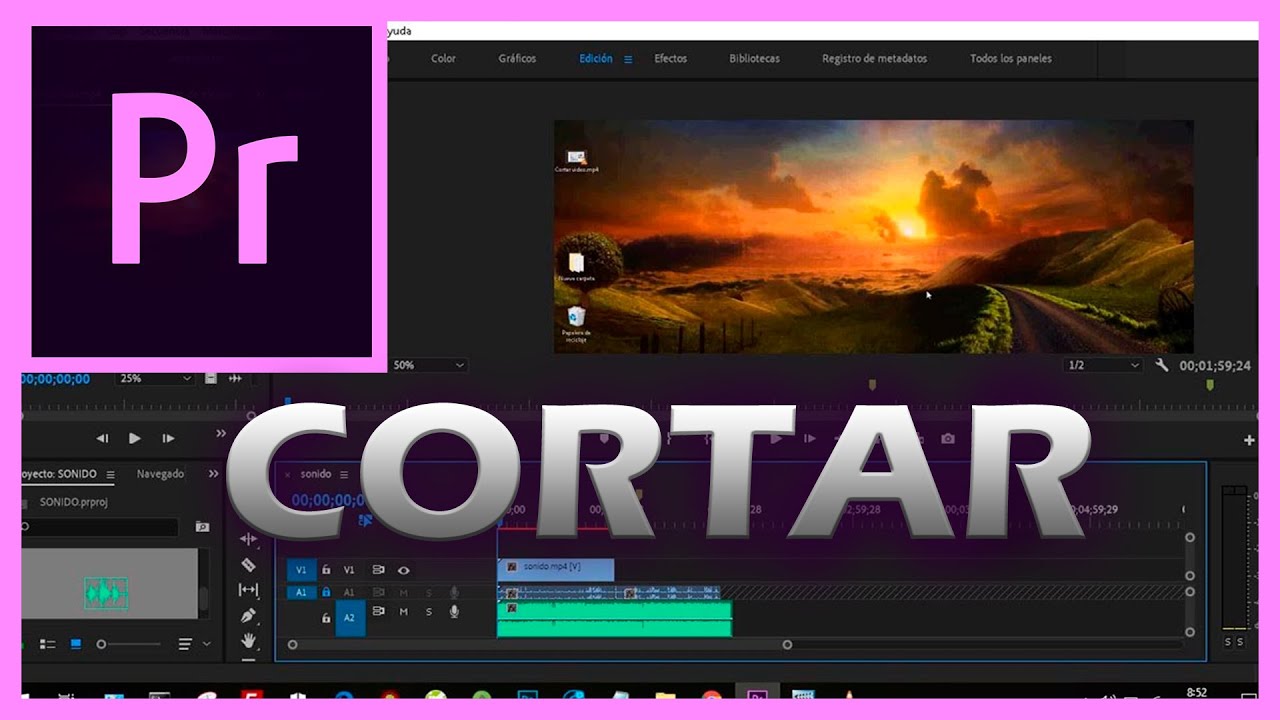This screenshot has height=720, width=1280.
Task: Switch to the Color workspace
Action: pyautogui.click(x=443, y=59)
